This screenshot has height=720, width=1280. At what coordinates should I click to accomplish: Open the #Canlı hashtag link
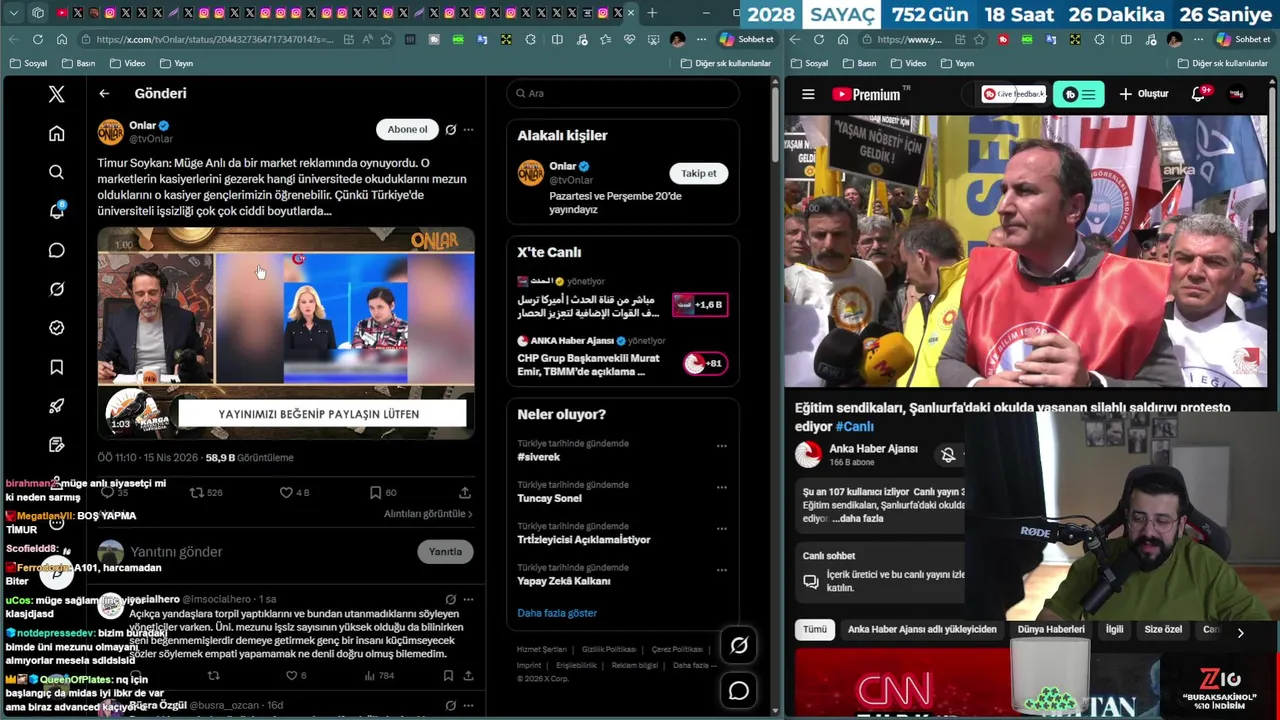(855, 426)
